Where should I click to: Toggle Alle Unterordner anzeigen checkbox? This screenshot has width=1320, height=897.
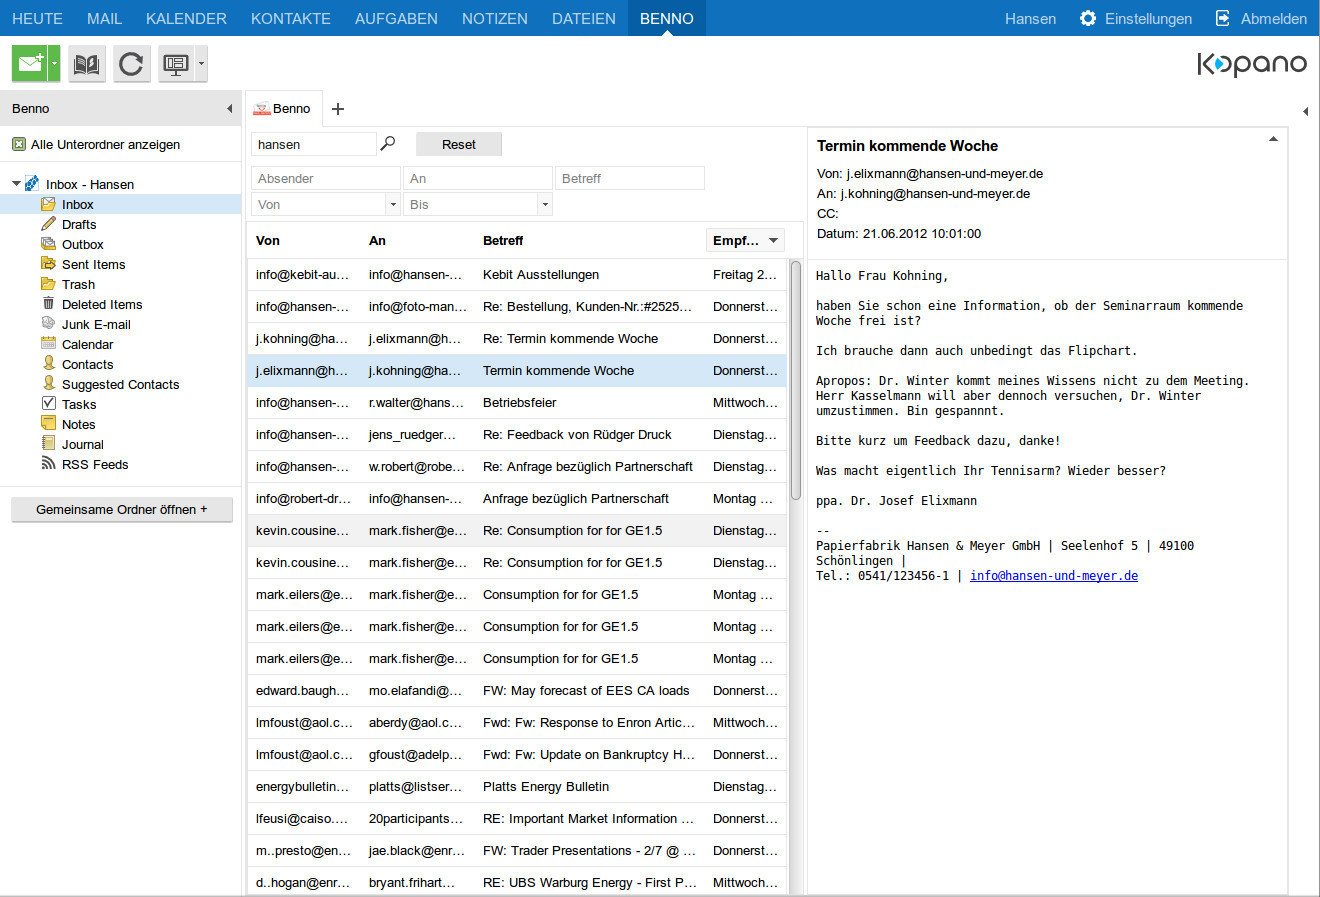click(19, 144)
